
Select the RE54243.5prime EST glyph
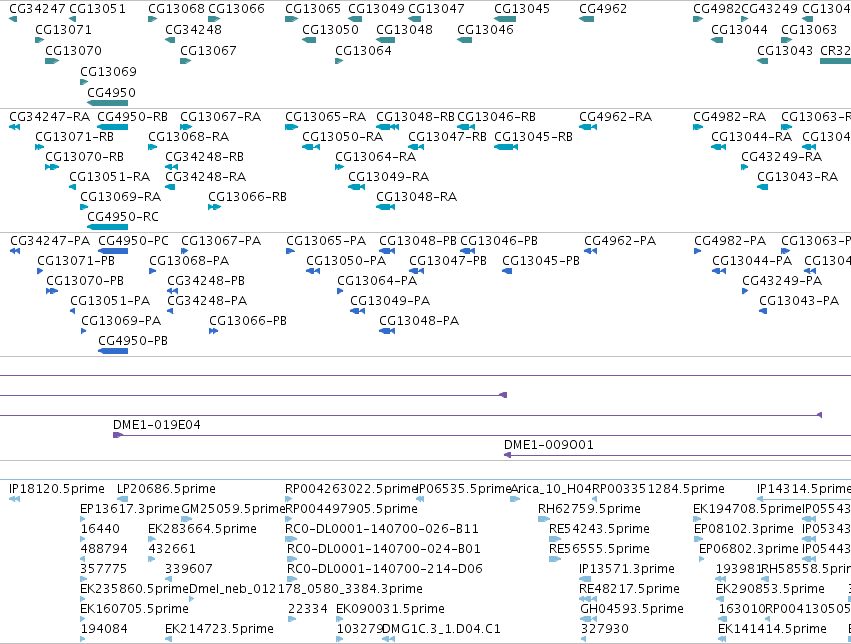[555, 539]
